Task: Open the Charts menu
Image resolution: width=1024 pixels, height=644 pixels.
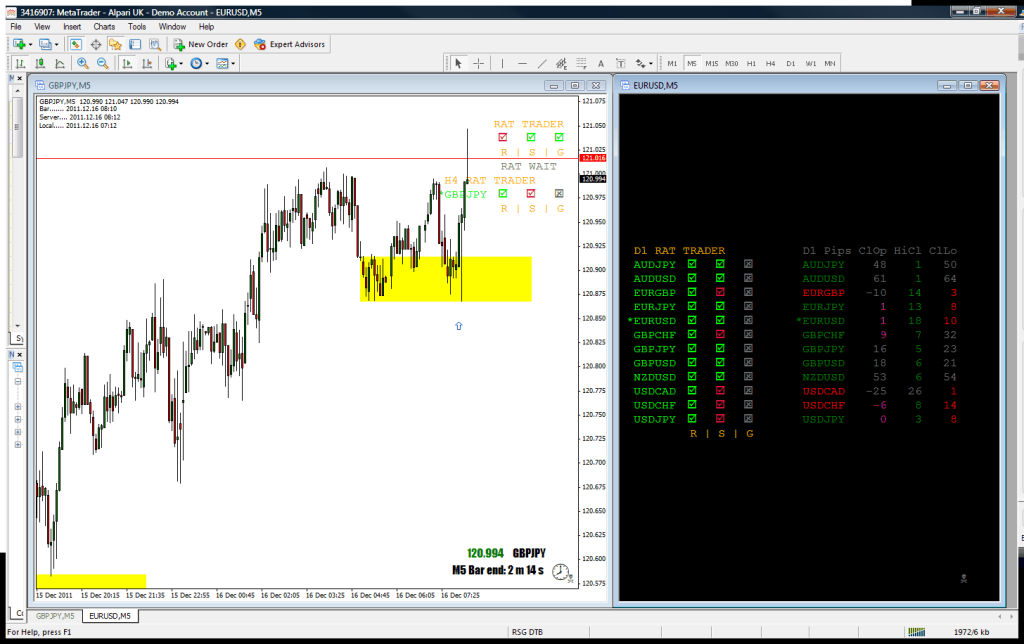Action: [x=104, y=27]
